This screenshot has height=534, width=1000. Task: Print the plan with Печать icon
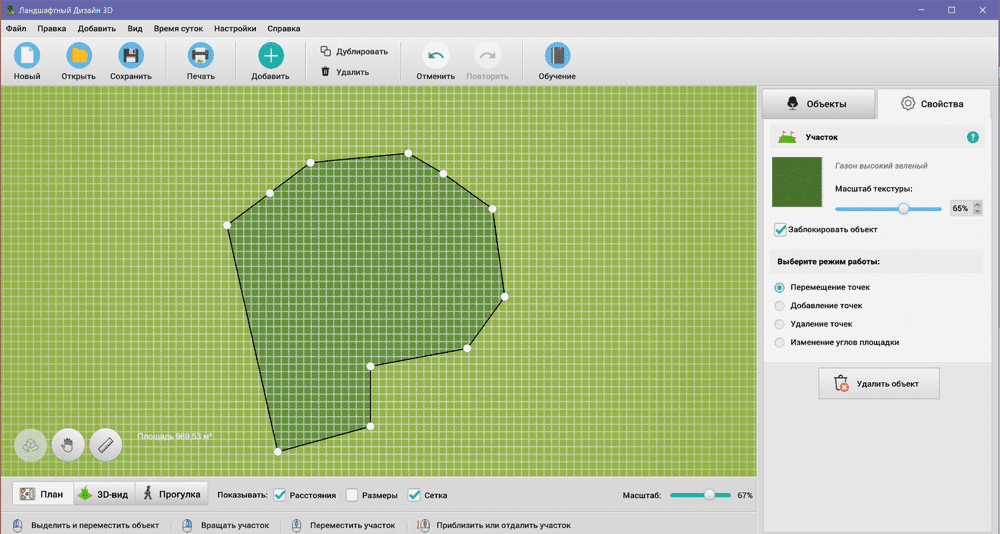(200, 56)
